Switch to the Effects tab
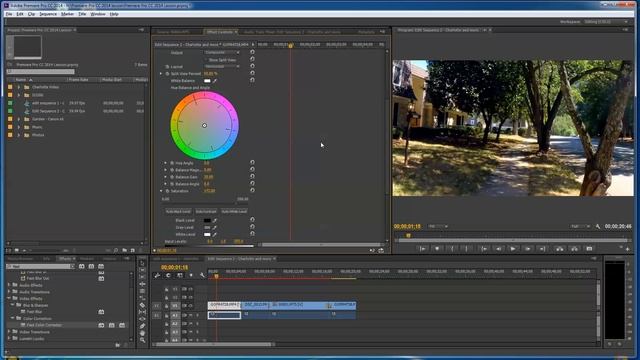The height and width of the screenshot is (360, 640). click(65, 259)
